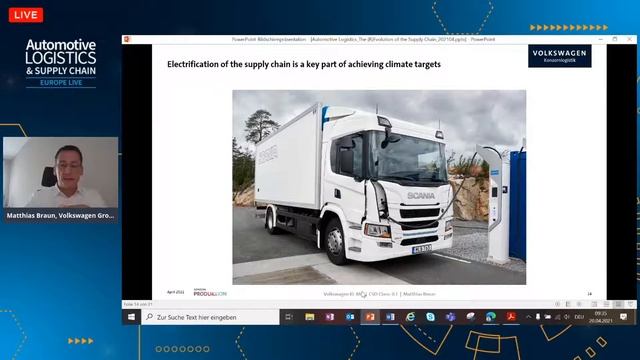Click the taskbar search box 'Zur Suche Text hier eingeben'
640x360 pixels.
210,317
